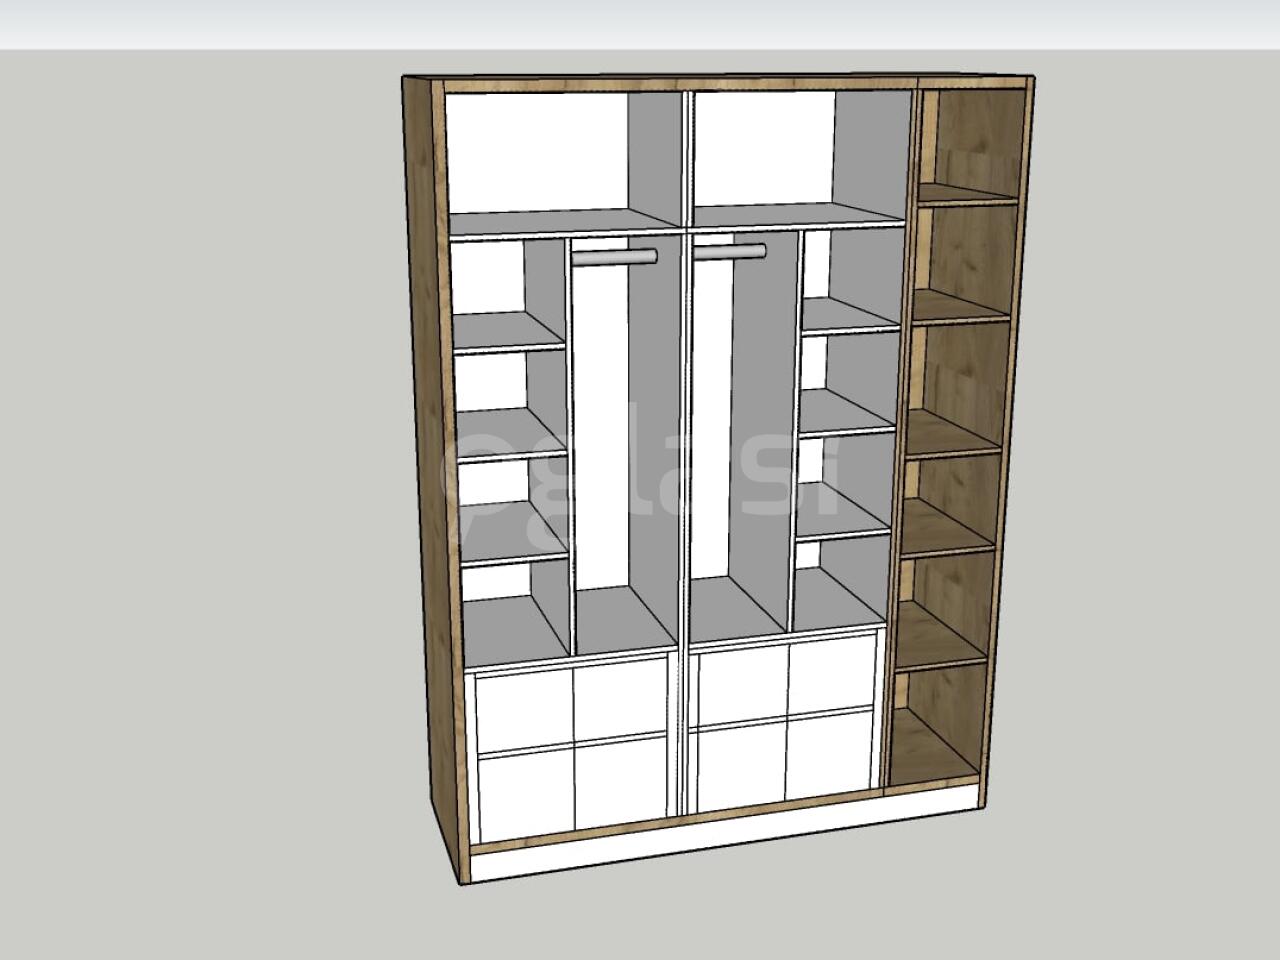
Task: Select the right hanging clothes rod
Action: point(730,252)
